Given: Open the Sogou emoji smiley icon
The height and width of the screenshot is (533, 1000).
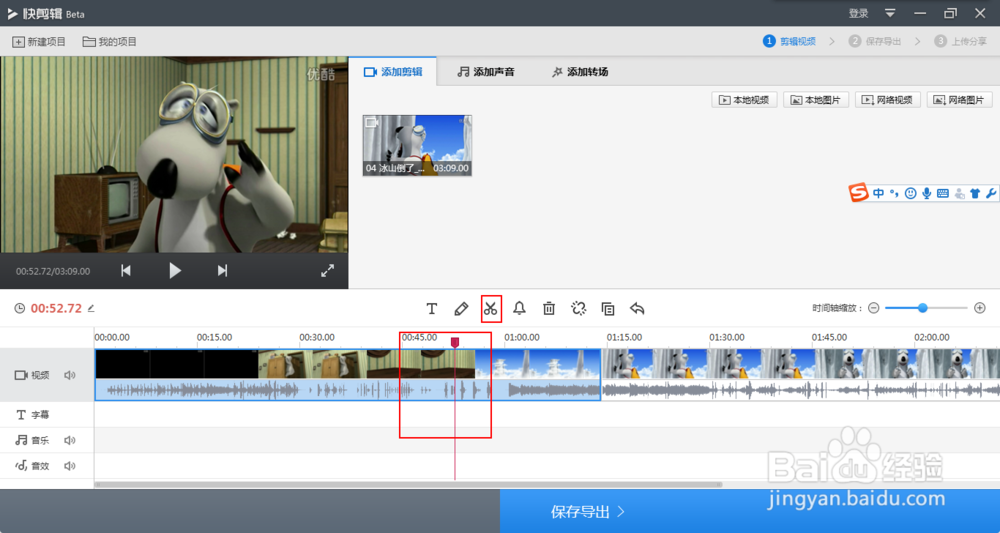Looking at the screenshot, I should pyautogui.click(x=911, y=193).
